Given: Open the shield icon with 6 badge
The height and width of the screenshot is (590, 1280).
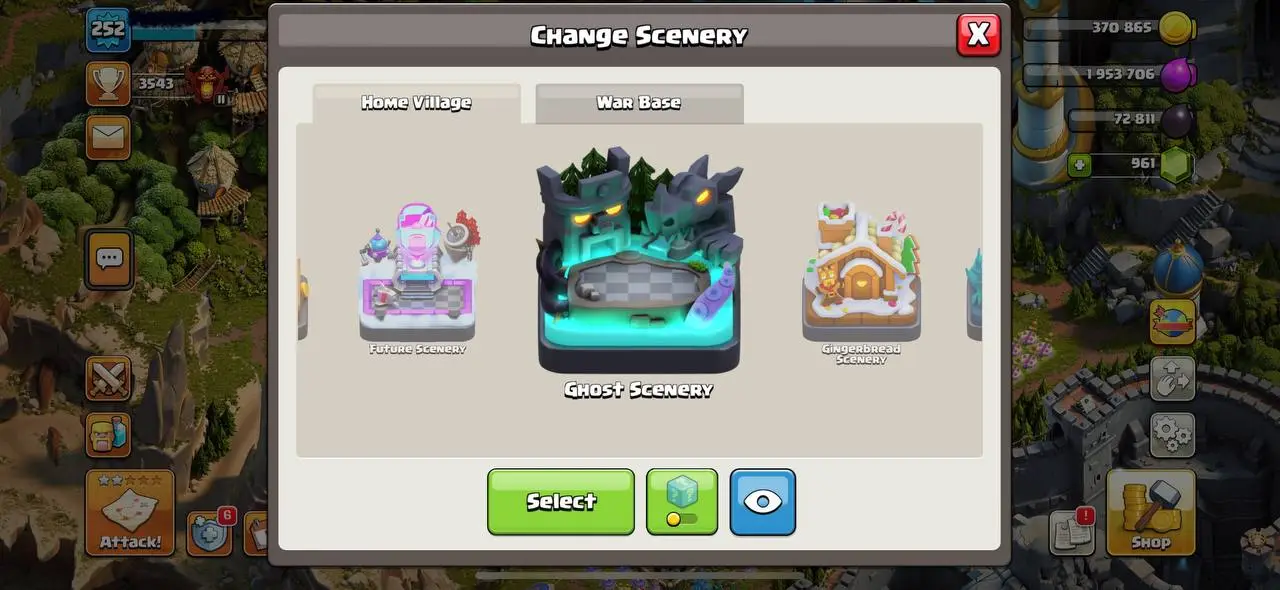Looking at the screenshot, I should pyautogui.click(x=210, y=533).
